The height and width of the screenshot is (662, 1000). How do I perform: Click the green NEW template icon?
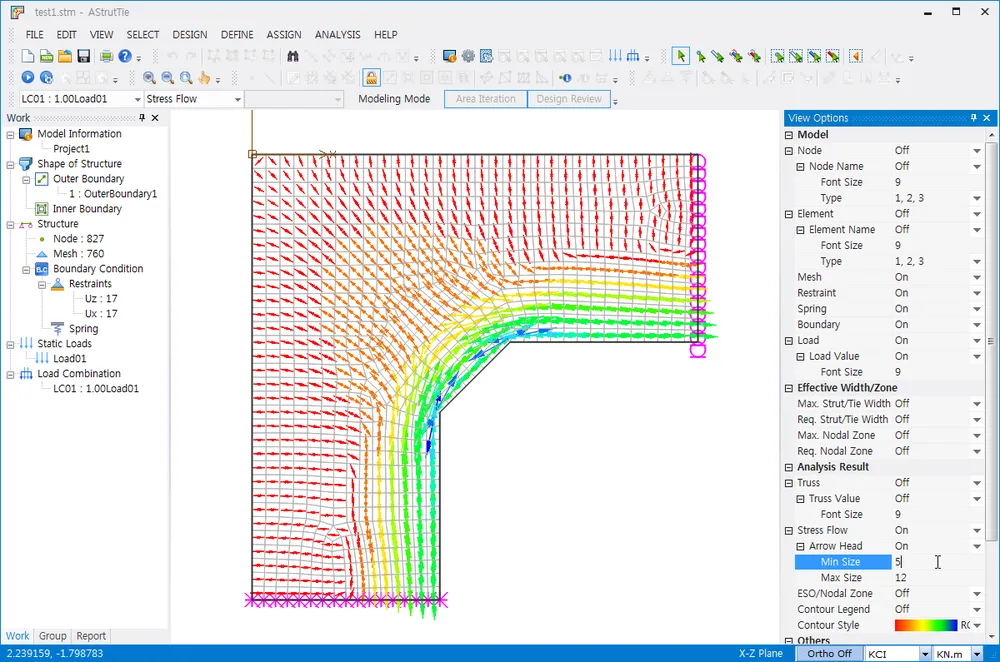(x=46, y=56)
